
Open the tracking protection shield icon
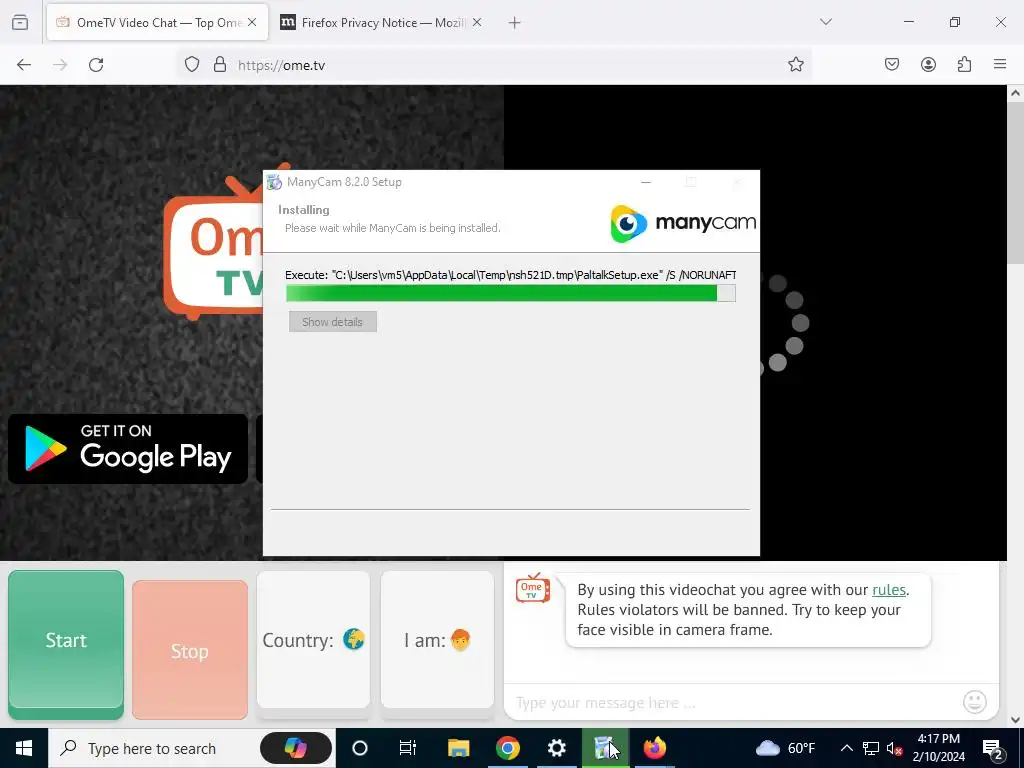click(191, 64)
